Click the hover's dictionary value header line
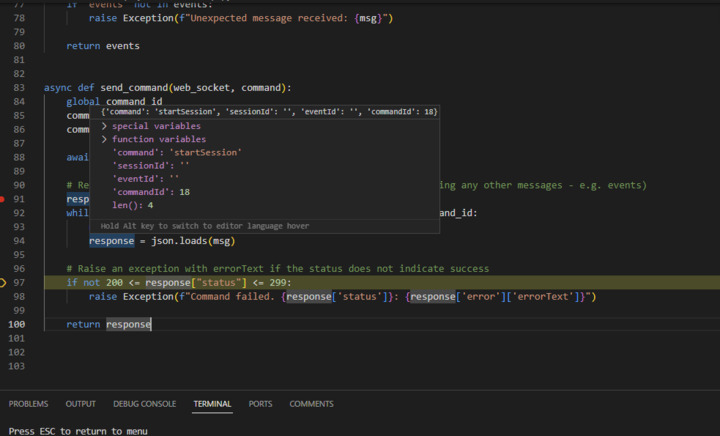The width and height of the screenshot is (720, 436). pos(268,112)
